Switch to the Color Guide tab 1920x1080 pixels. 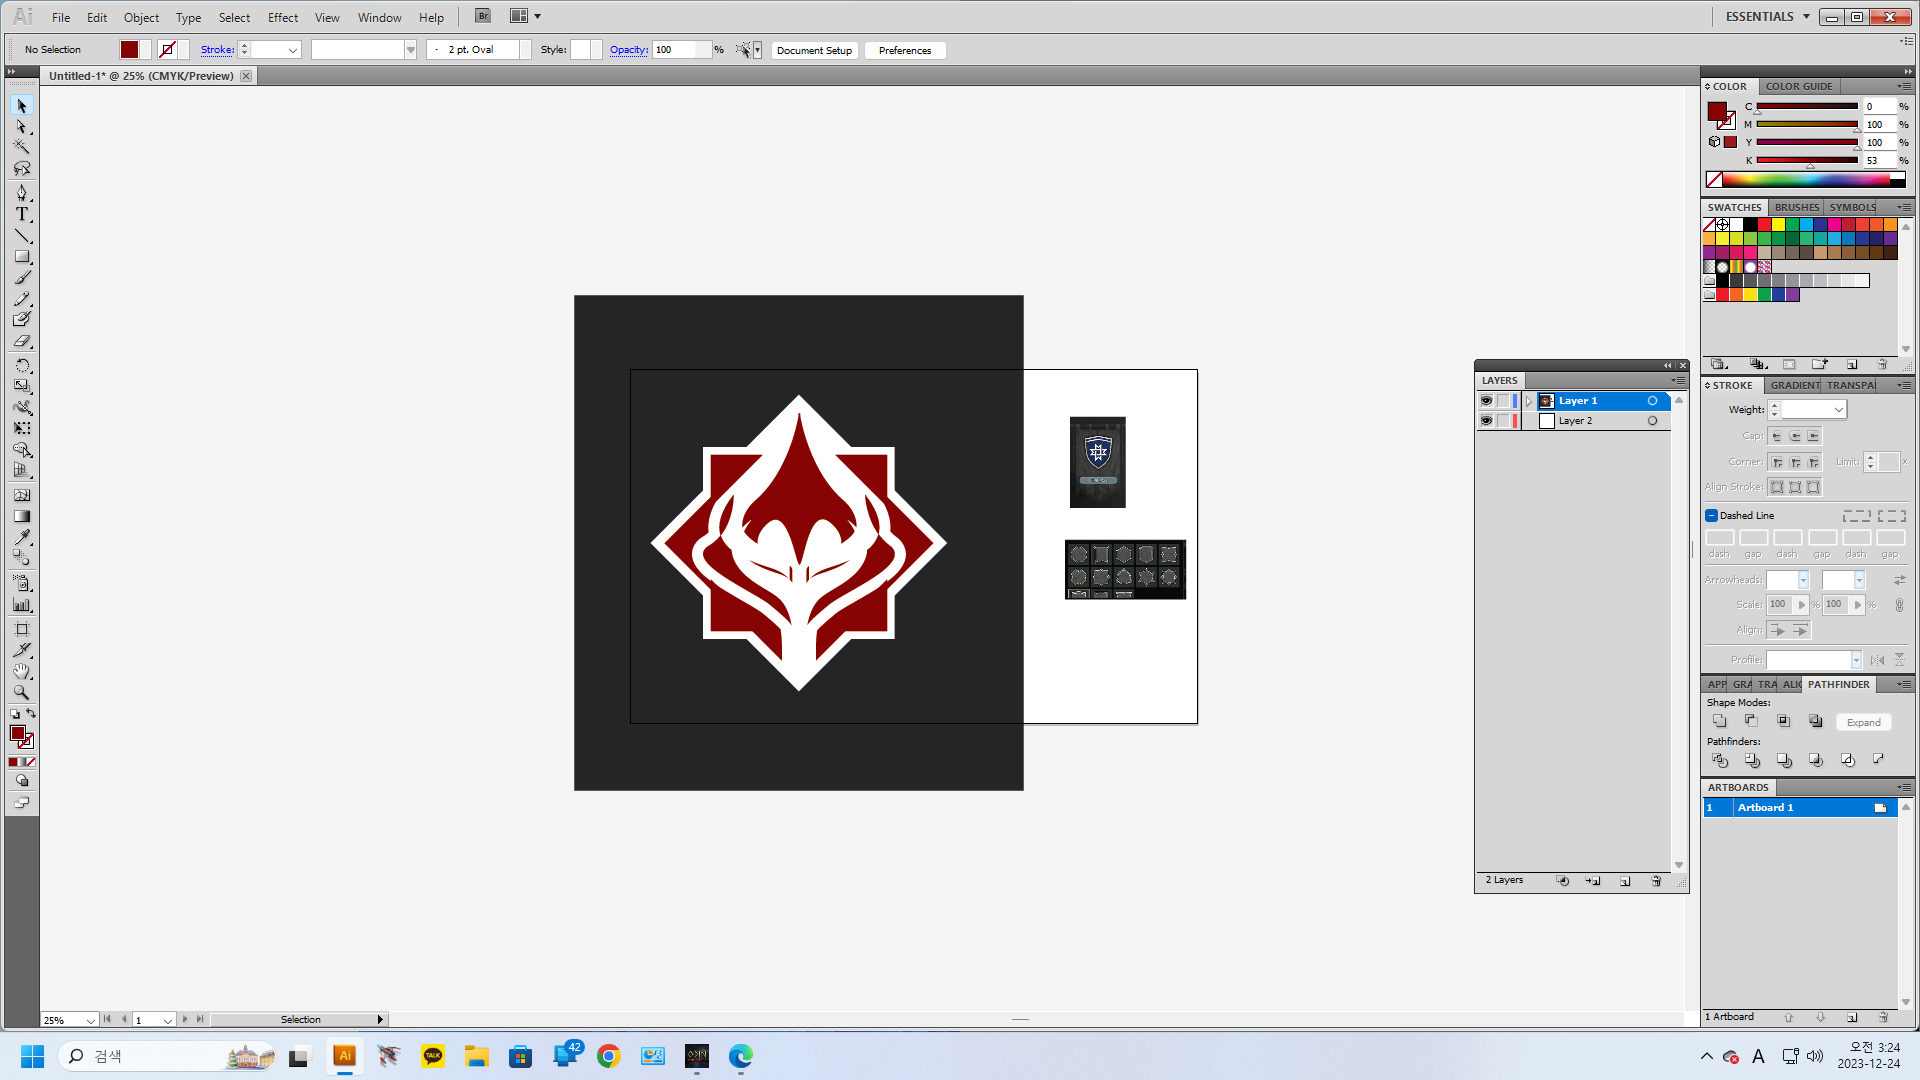coord(1798,87)
